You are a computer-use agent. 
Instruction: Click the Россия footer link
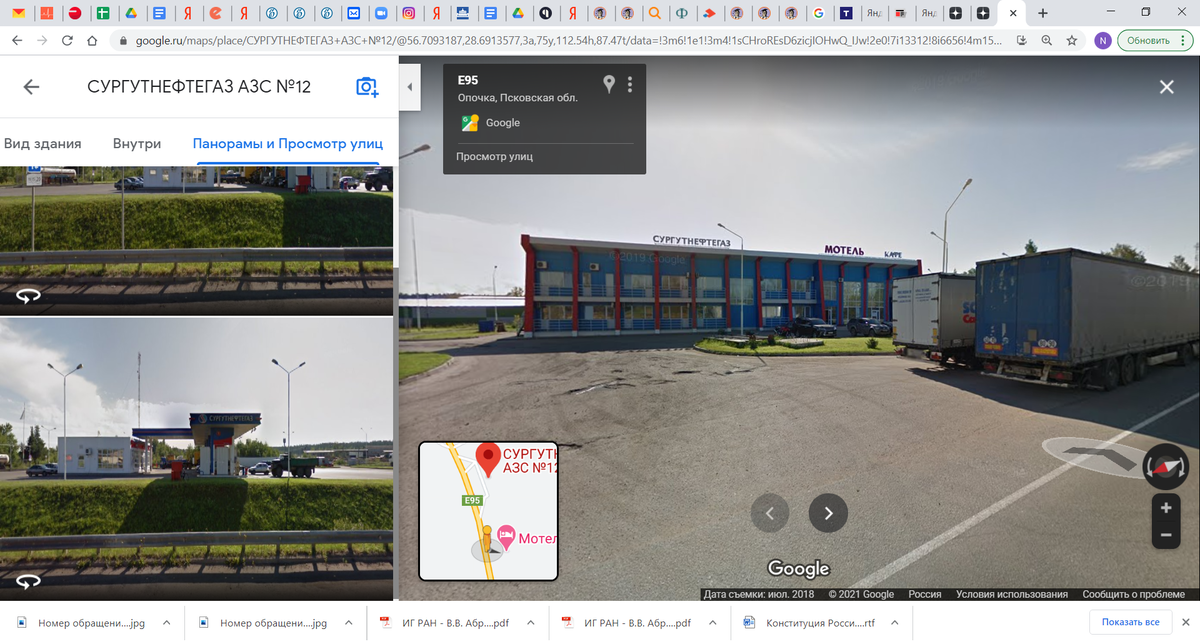click(925, 594)
